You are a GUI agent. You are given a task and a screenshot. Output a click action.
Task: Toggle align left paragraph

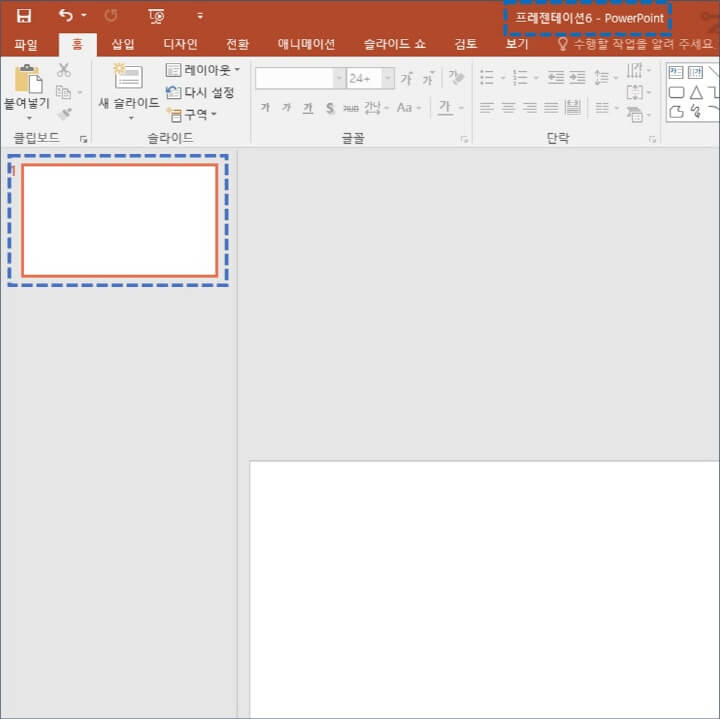pos(486,108)
